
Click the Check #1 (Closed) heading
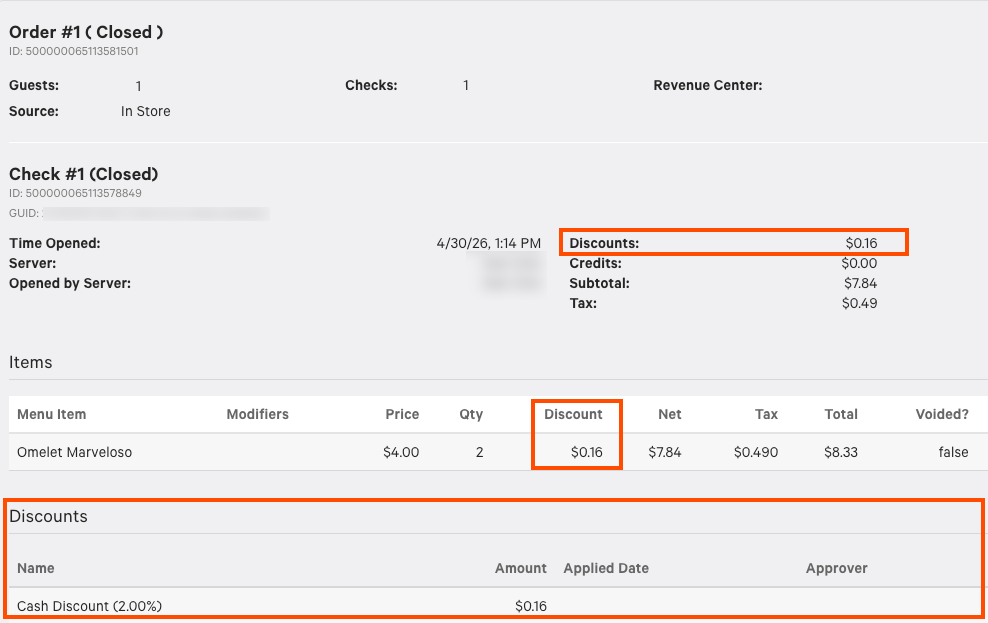pyautogui.click(x=83, y=174)
